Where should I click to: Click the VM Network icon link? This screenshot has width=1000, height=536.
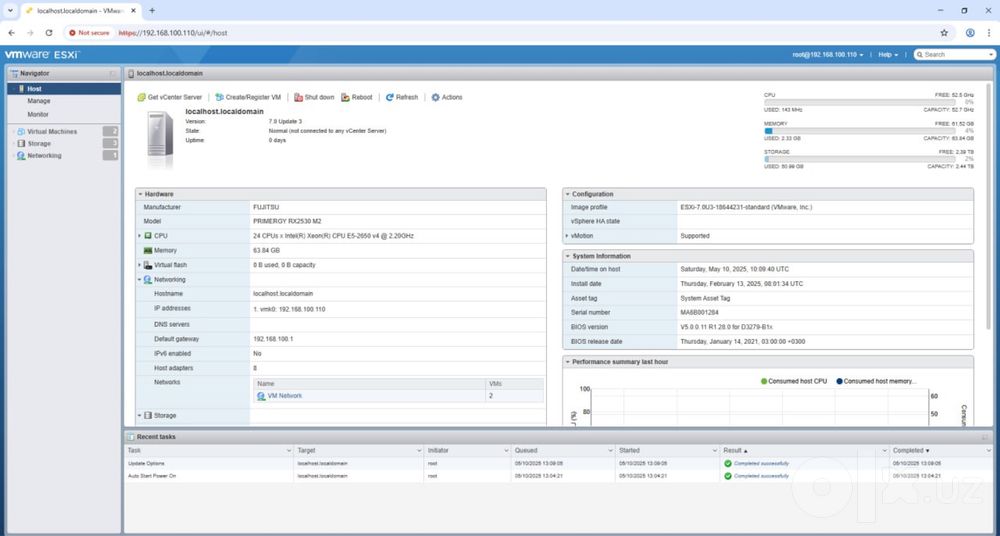[x=261, y=396]
